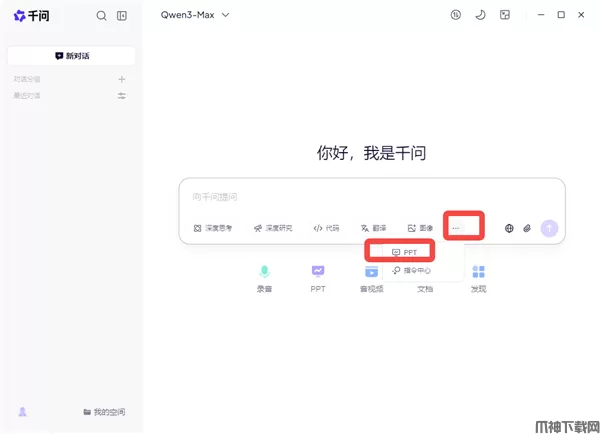The image size is (600, 434).
Task: Open the 录音 recording shortcut
Action: click(264, 278)
